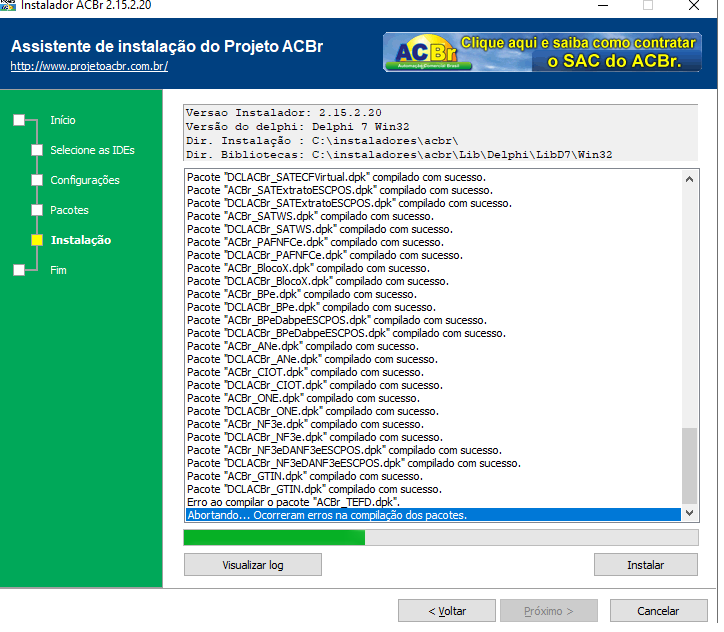Screen dimensions: 724x632
Task: Go back with the Voltar button
Action: pos(447,611)
